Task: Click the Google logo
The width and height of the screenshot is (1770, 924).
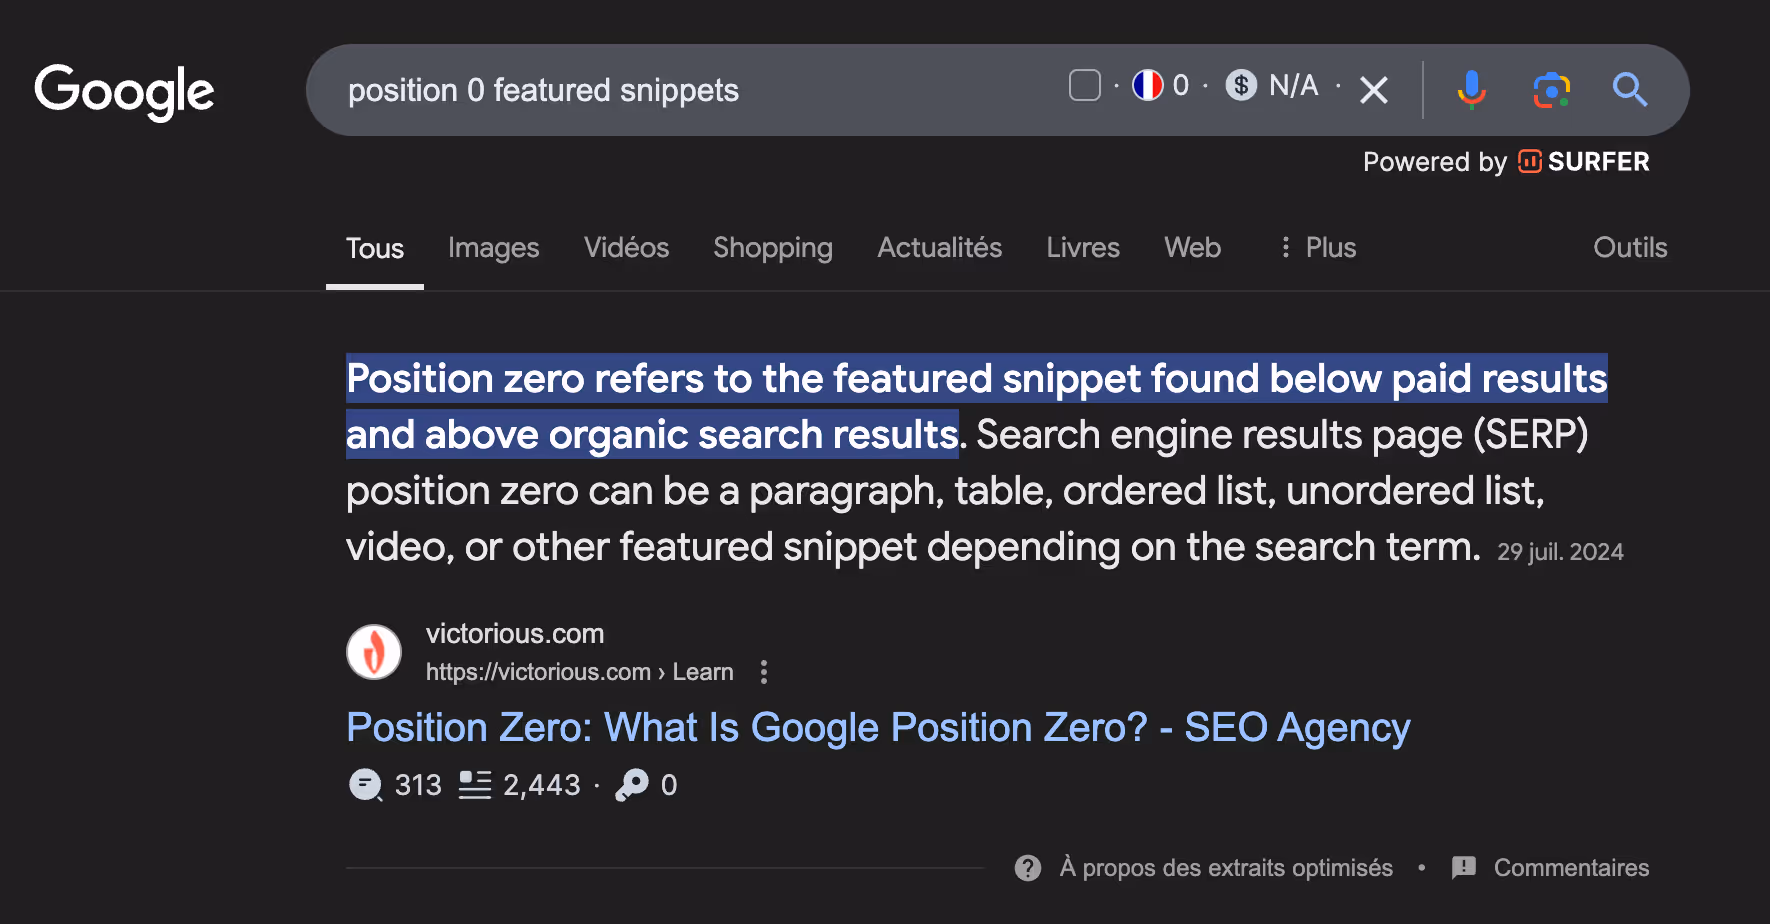Action: coord(124,92)
